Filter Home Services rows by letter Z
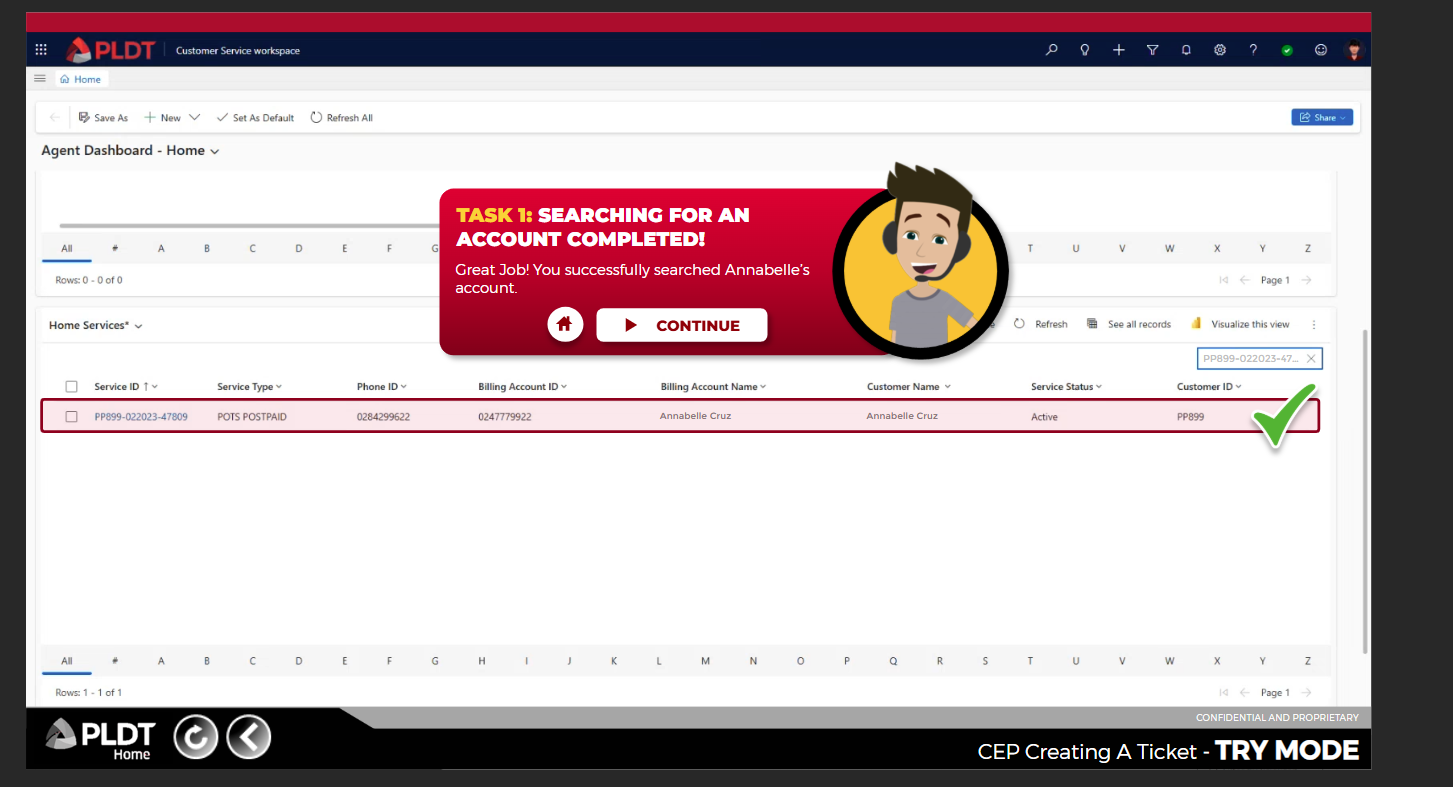 click(1307, 661)
